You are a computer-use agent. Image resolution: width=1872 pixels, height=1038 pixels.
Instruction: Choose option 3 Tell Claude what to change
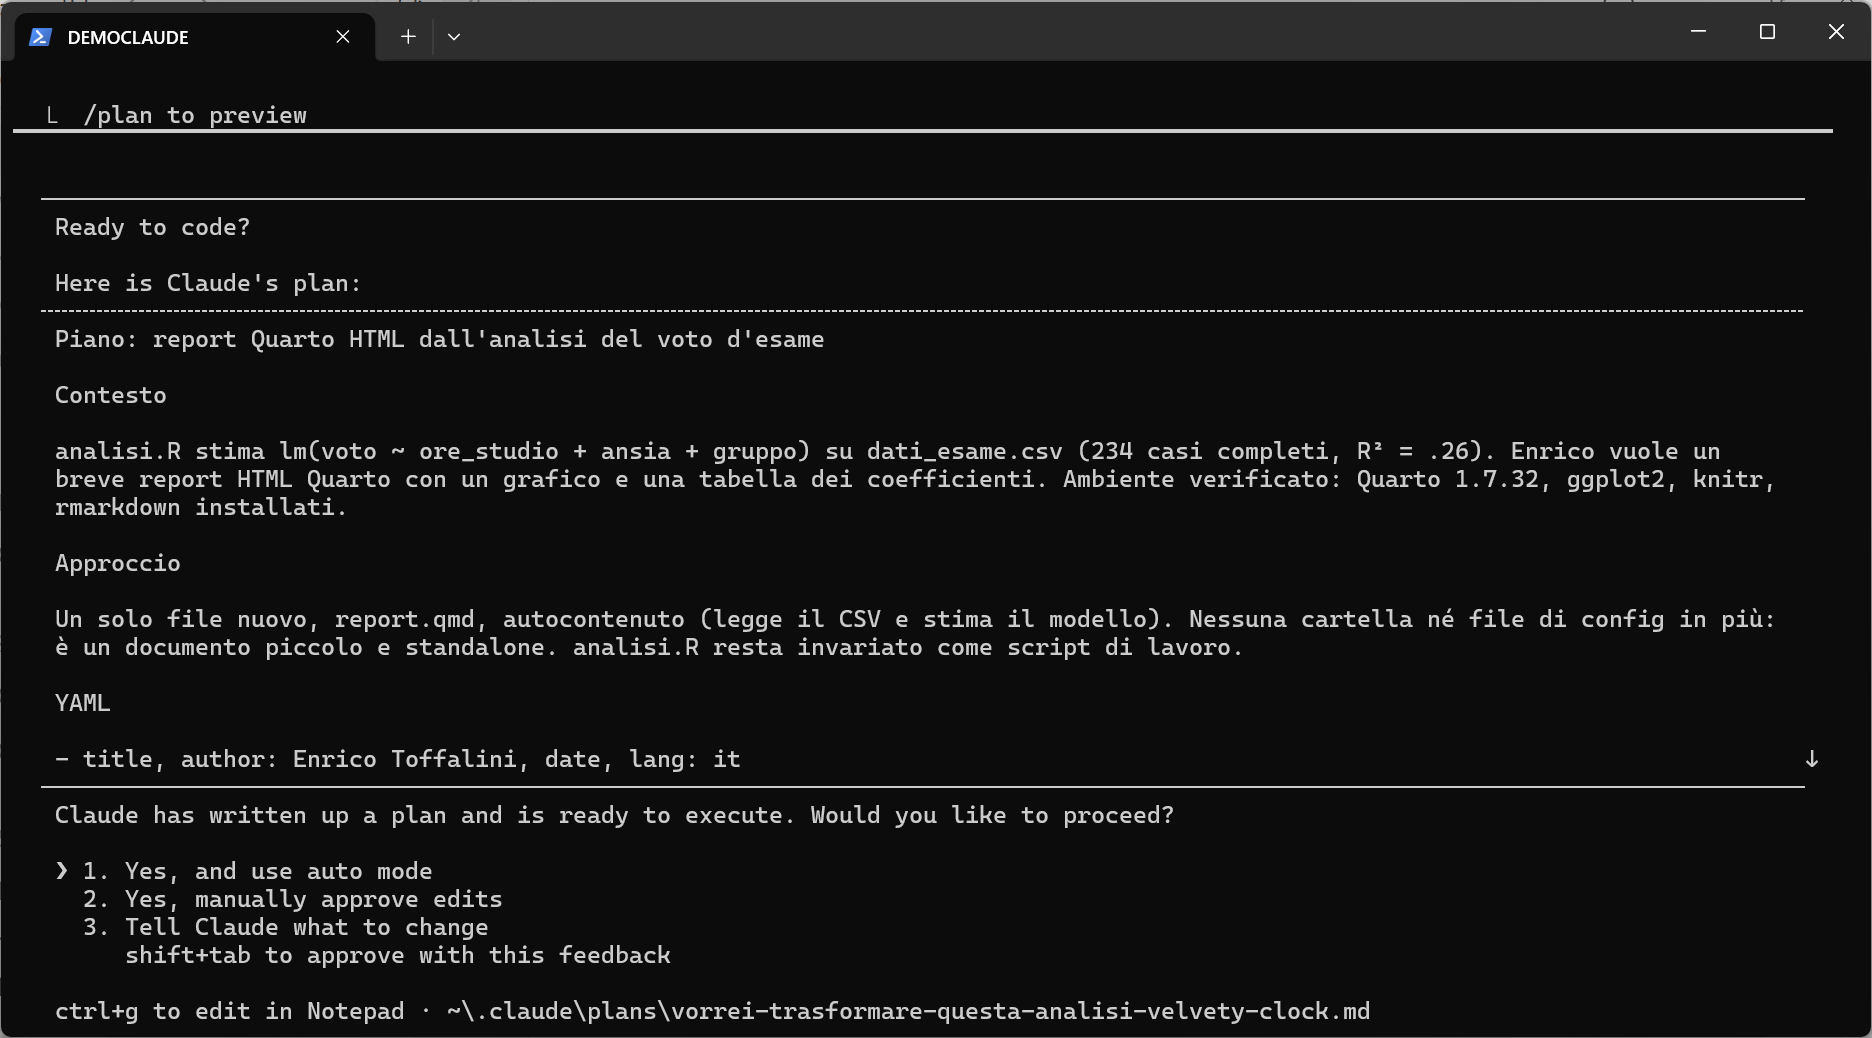tap(285, 927)
